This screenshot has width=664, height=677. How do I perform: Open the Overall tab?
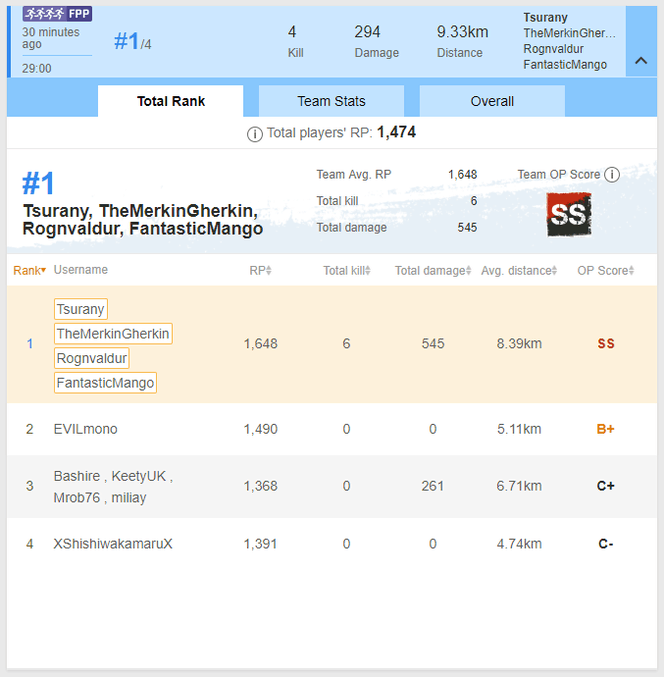point(492,101)
